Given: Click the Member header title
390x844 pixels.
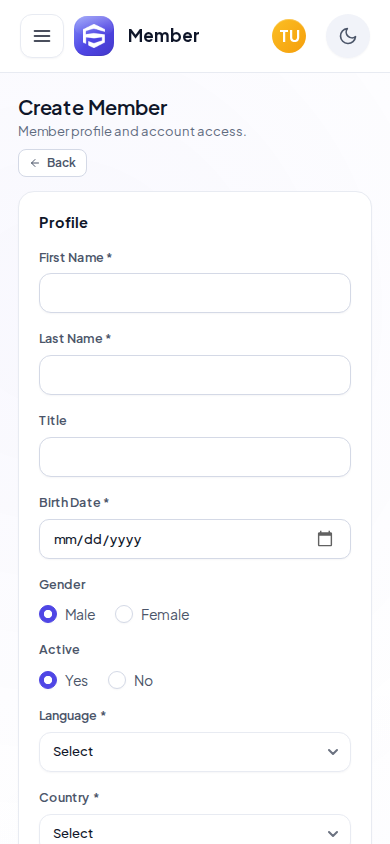Looking at the screenshot, I should click(164, 36).
